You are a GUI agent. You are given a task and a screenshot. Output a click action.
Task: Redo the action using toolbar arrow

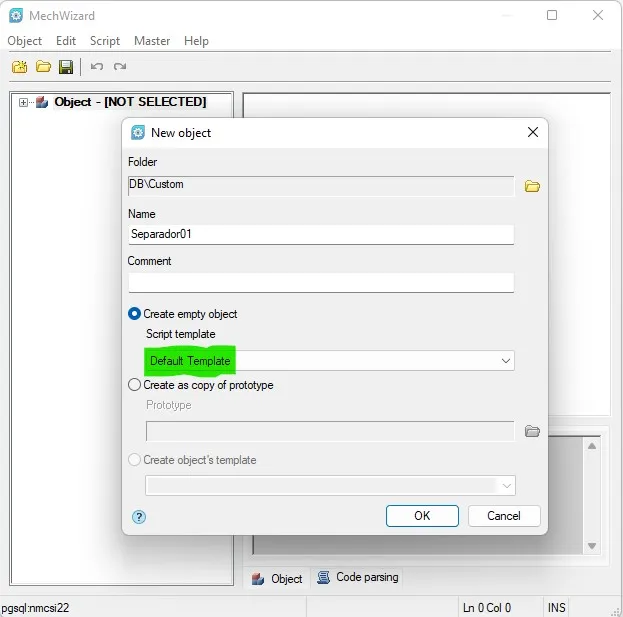(120, 66)
